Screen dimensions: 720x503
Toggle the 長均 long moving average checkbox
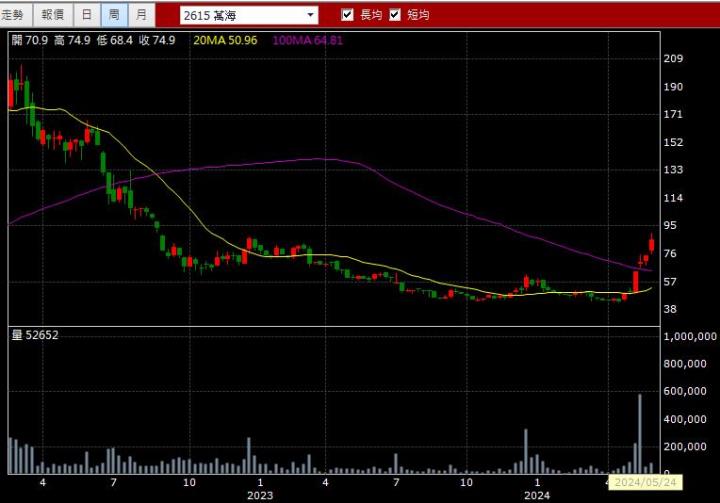(x=348, y=15)
